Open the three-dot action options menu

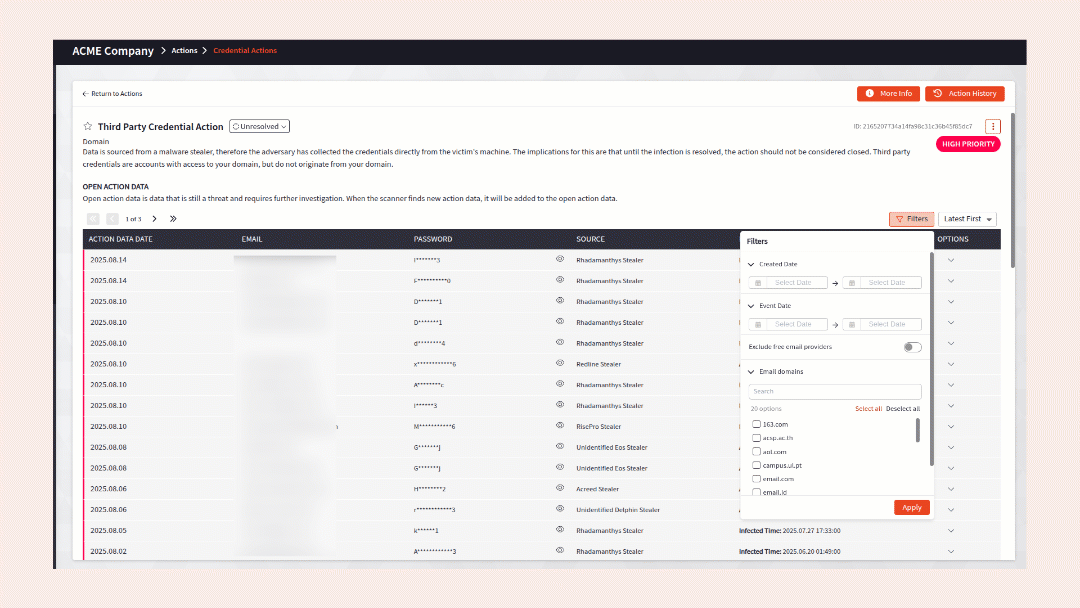[x=992, y=127]
